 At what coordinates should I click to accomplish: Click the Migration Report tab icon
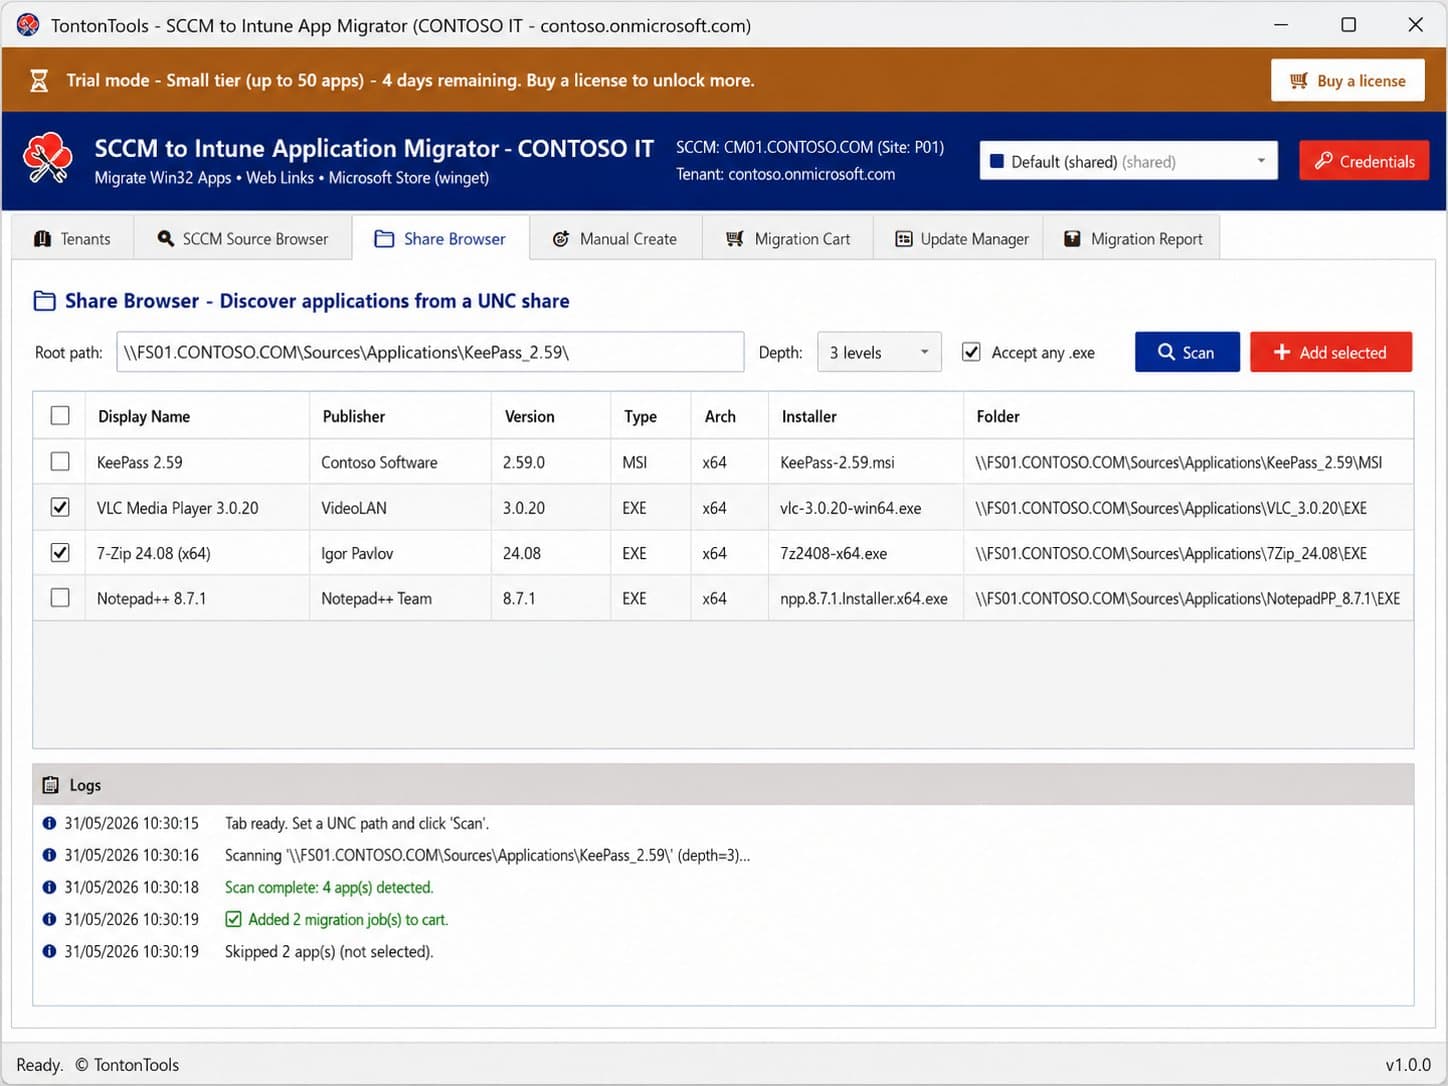[1072, 239]
